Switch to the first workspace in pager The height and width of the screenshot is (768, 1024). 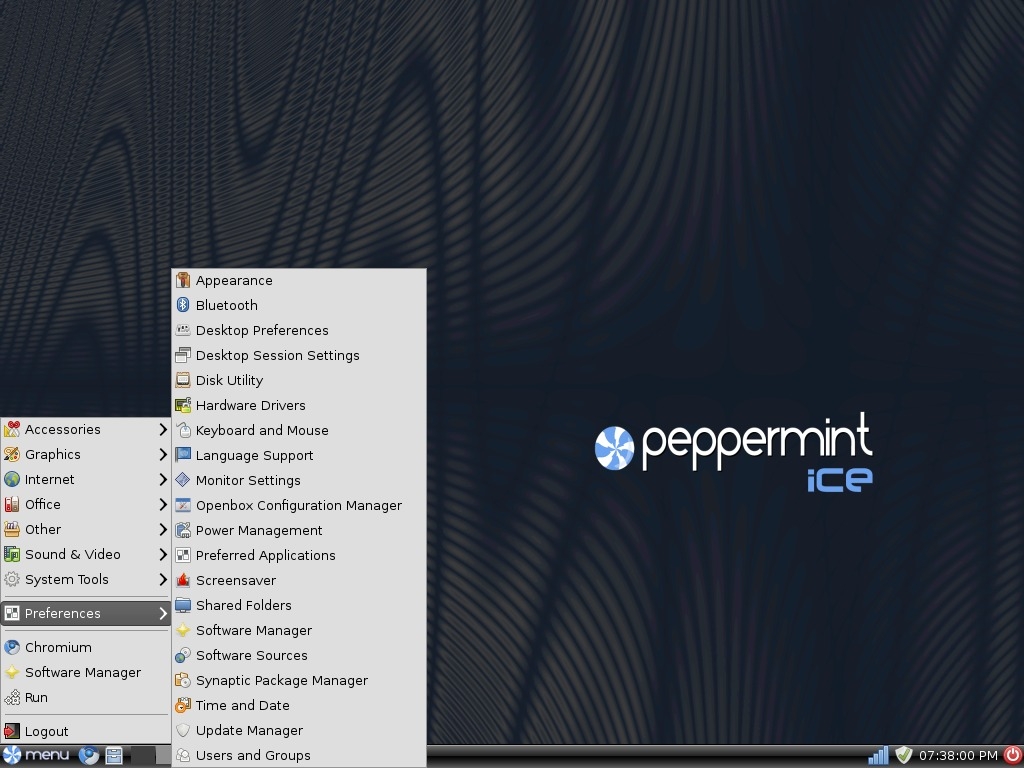(x=142, y=756)
